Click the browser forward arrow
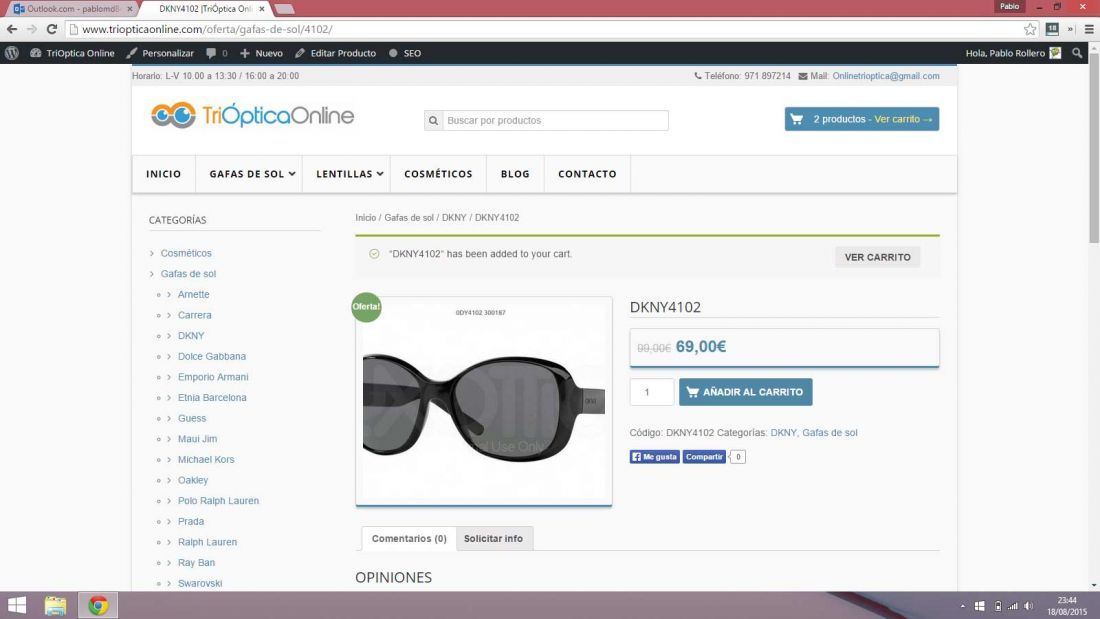Viewport: 1100px width, 619px height. [32, 29]
